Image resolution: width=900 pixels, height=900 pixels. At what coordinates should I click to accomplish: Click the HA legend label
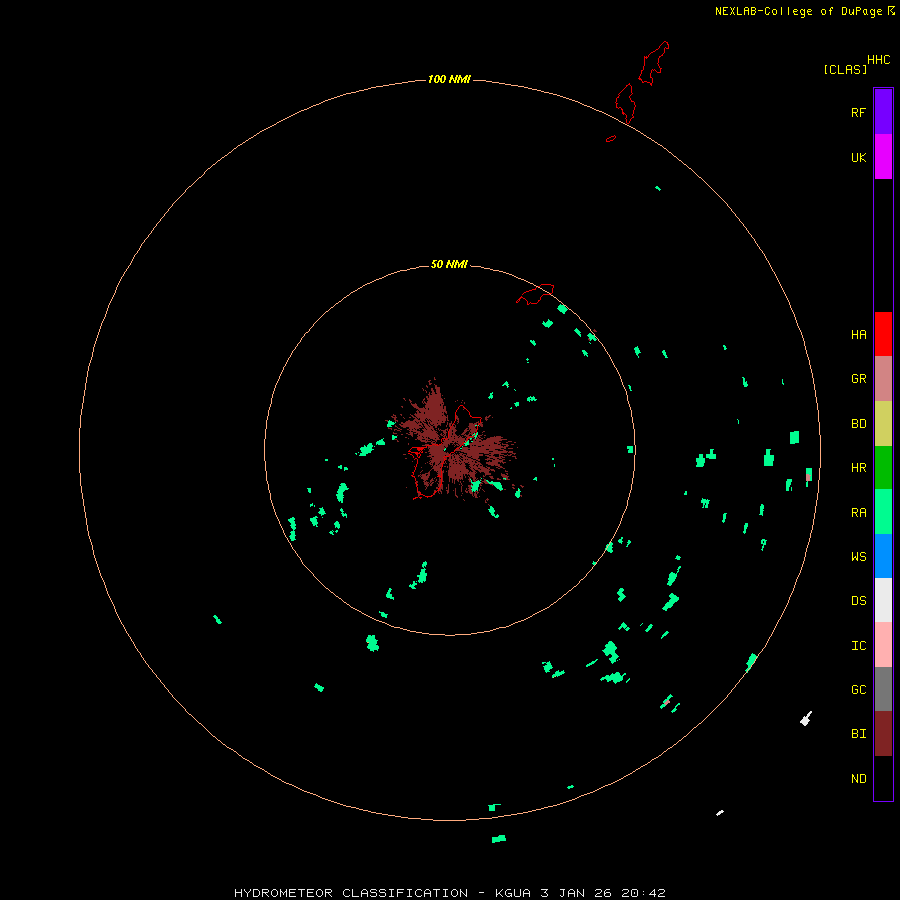(x=858, y=335)
